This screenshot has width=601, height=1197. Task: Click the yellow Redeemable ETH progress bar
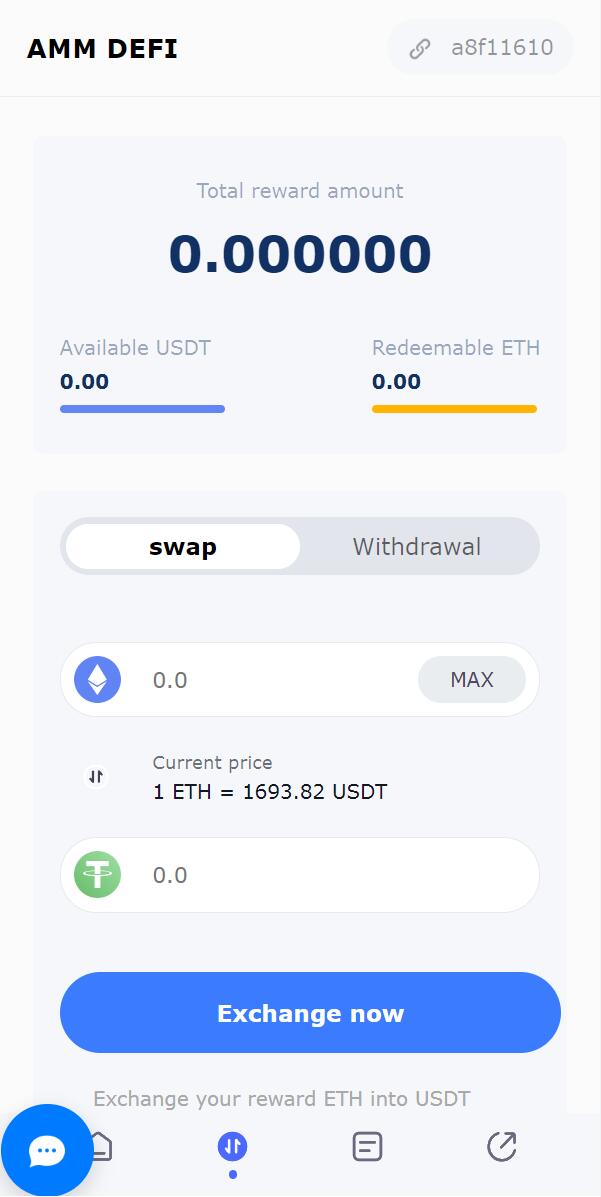click(x=454, y=409)
